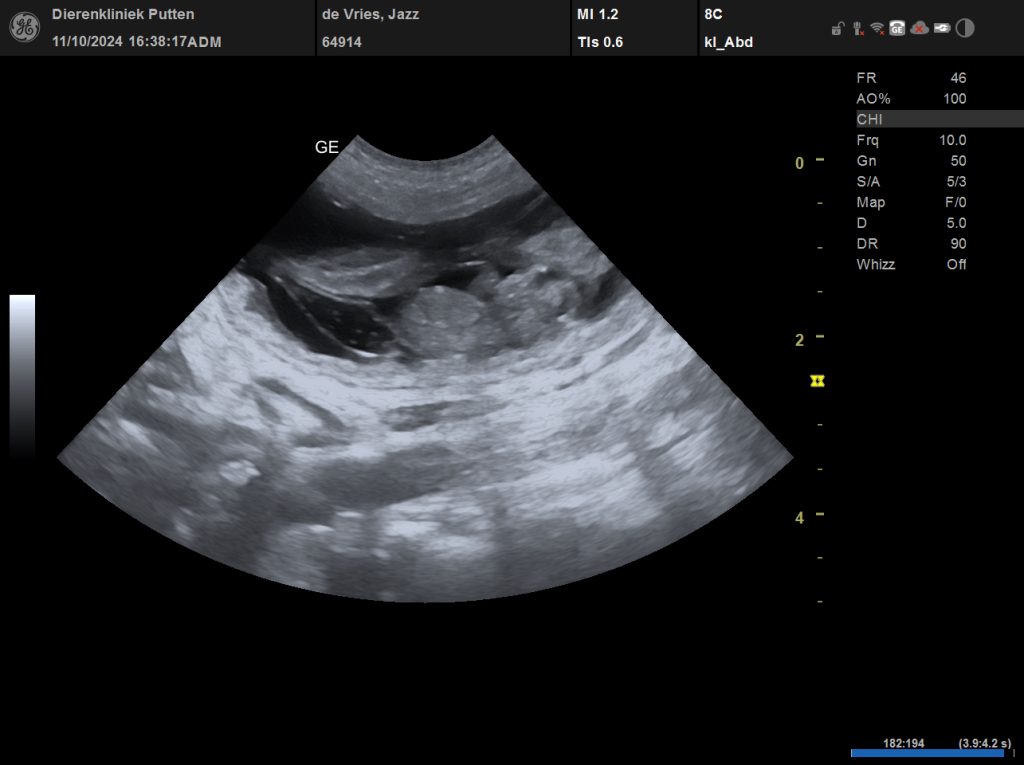The width and height of the screenshot is (1024, 765).
Task: Open the GE remote service phone icon
Action: [897, 29]
